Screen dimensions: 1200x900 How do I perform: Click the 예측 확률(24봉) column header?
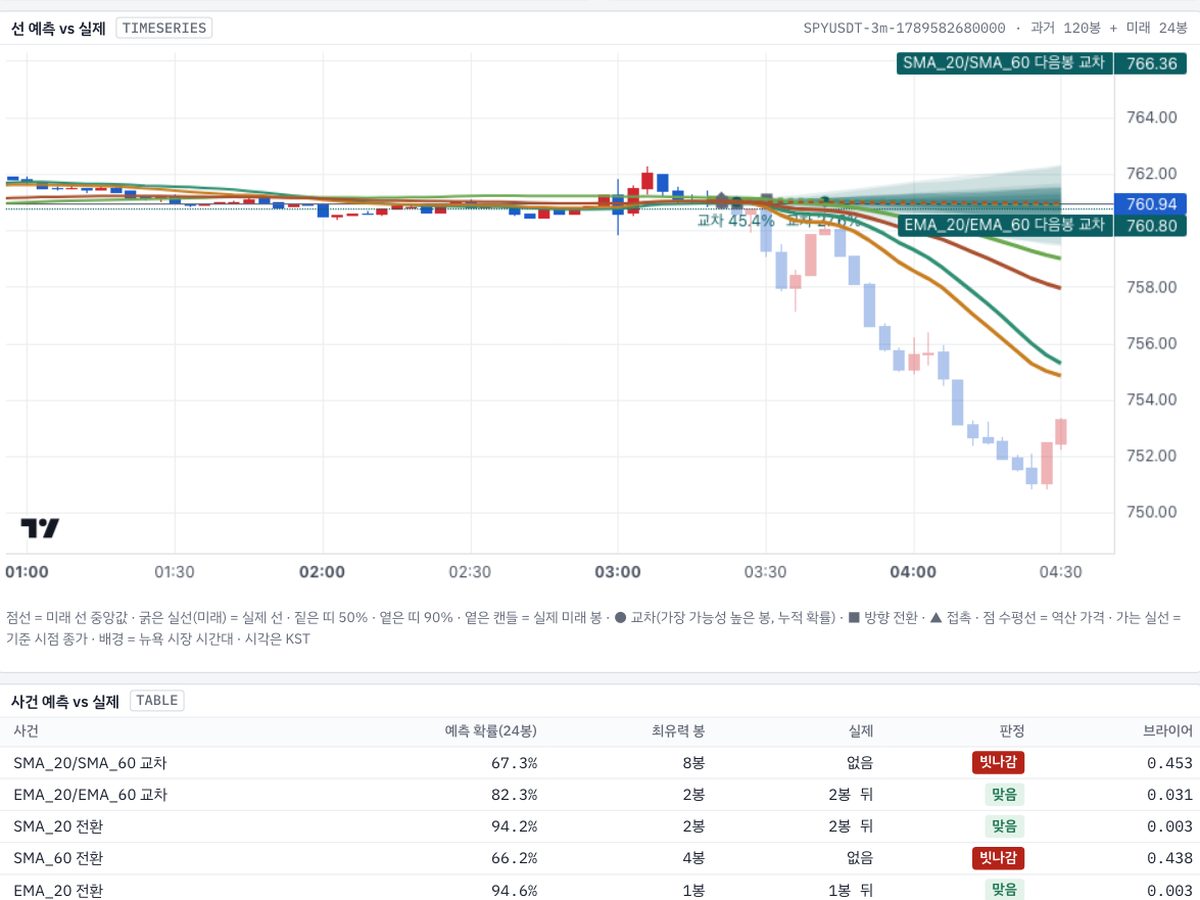491,731
